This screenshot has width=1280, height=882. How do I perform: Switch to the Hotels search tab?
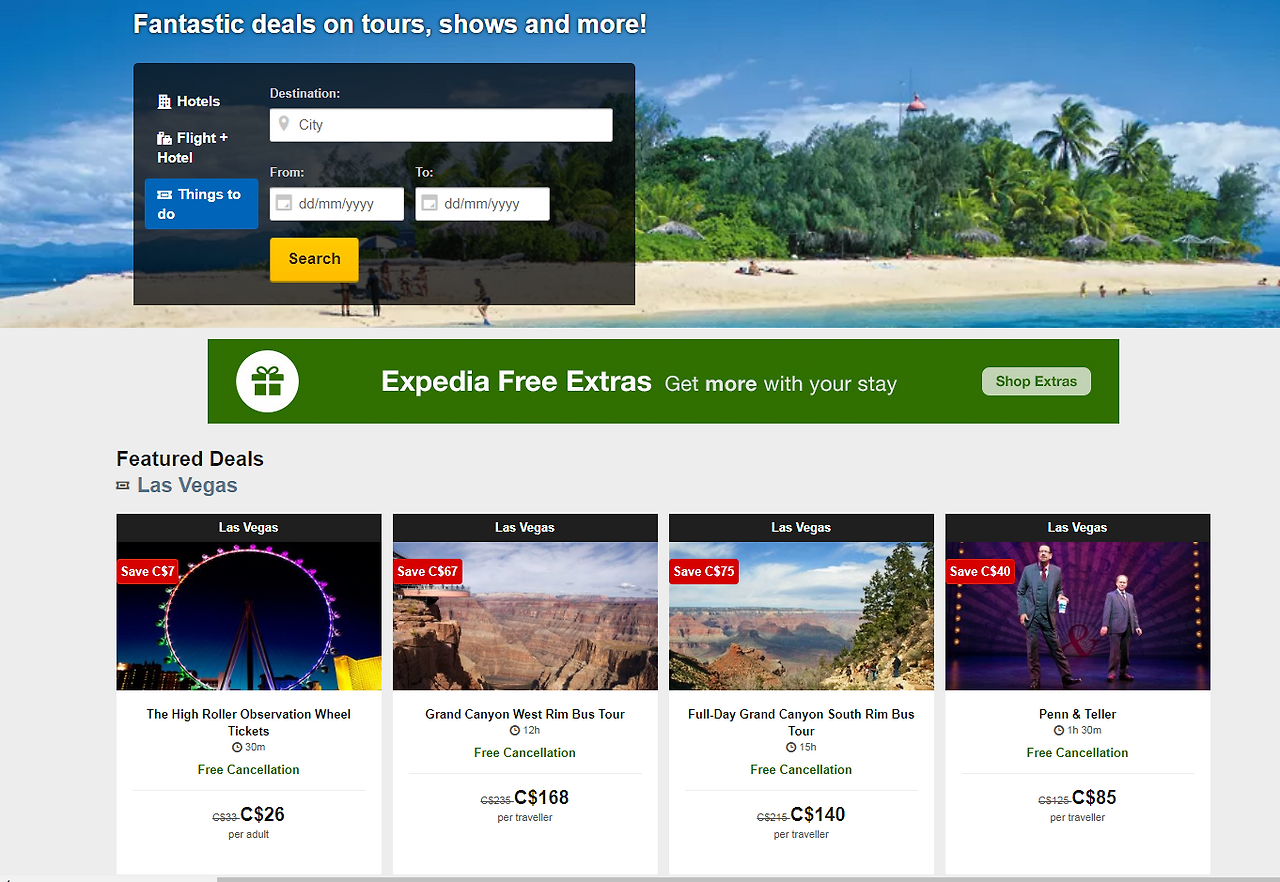(189, 101)
